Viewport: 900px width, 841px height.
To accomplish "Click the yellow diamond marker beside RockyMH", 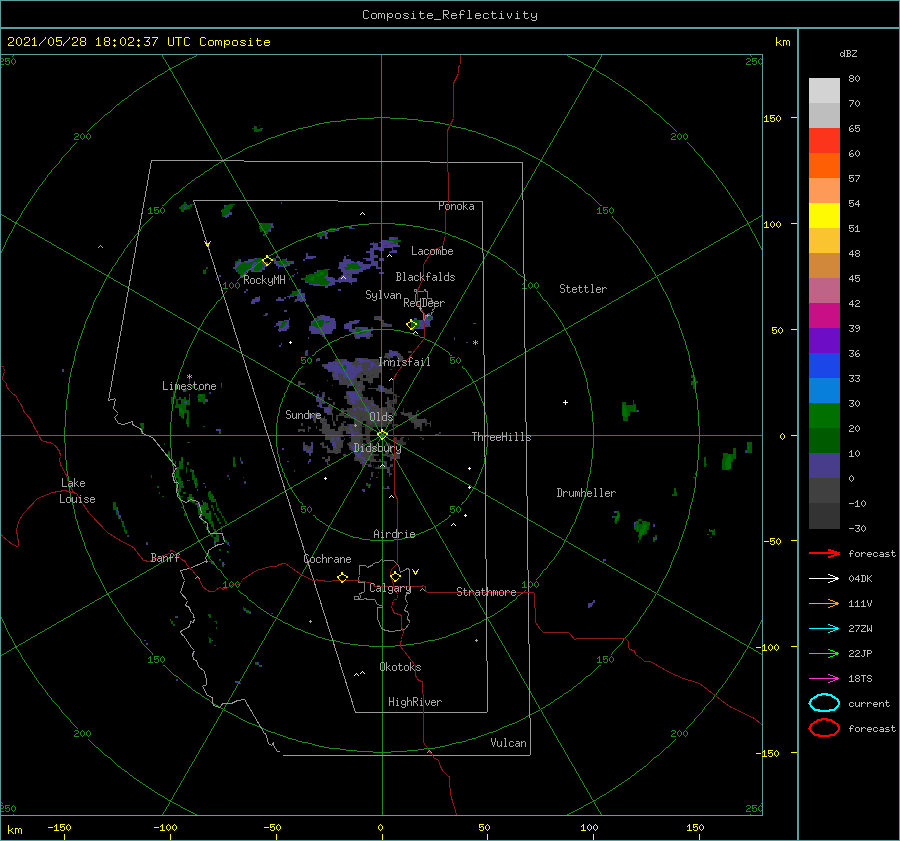I will [267, 261].
